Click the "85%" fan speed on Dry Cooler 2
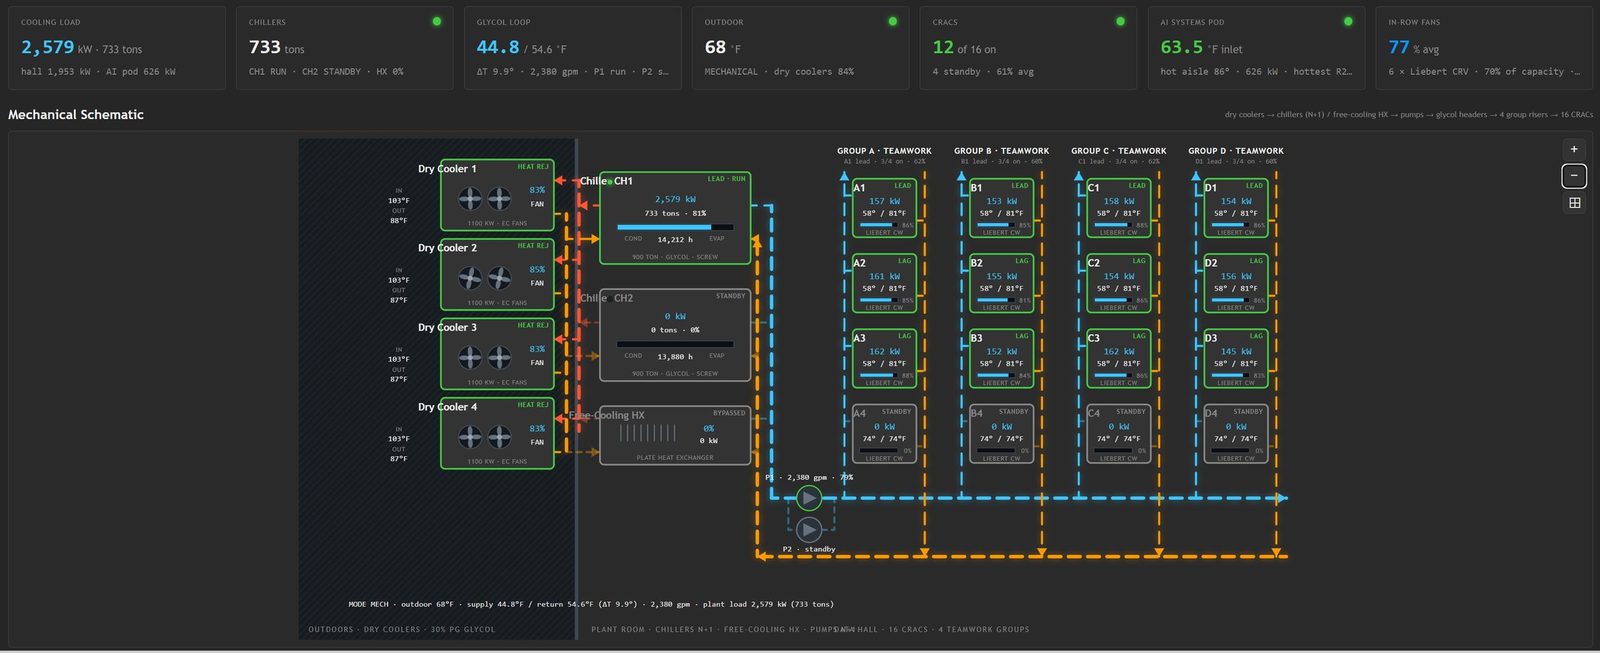The height and width of the screenshot is (653, 1600). click(537, 269)
